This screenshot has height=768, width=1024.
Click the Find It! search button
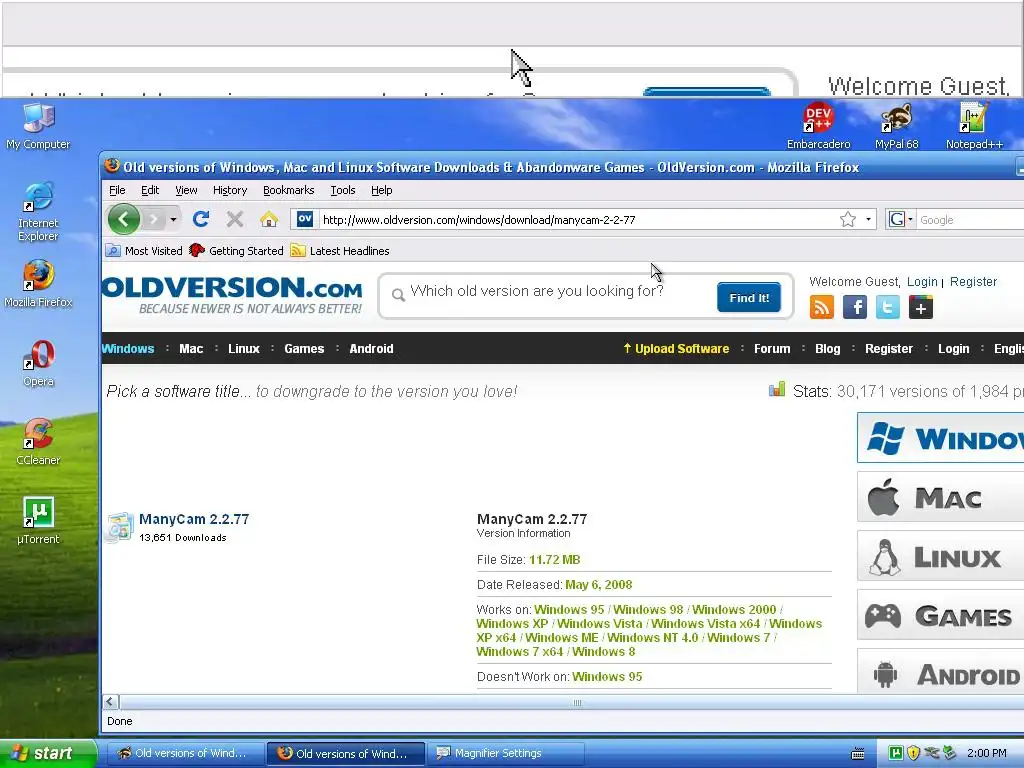749,298
